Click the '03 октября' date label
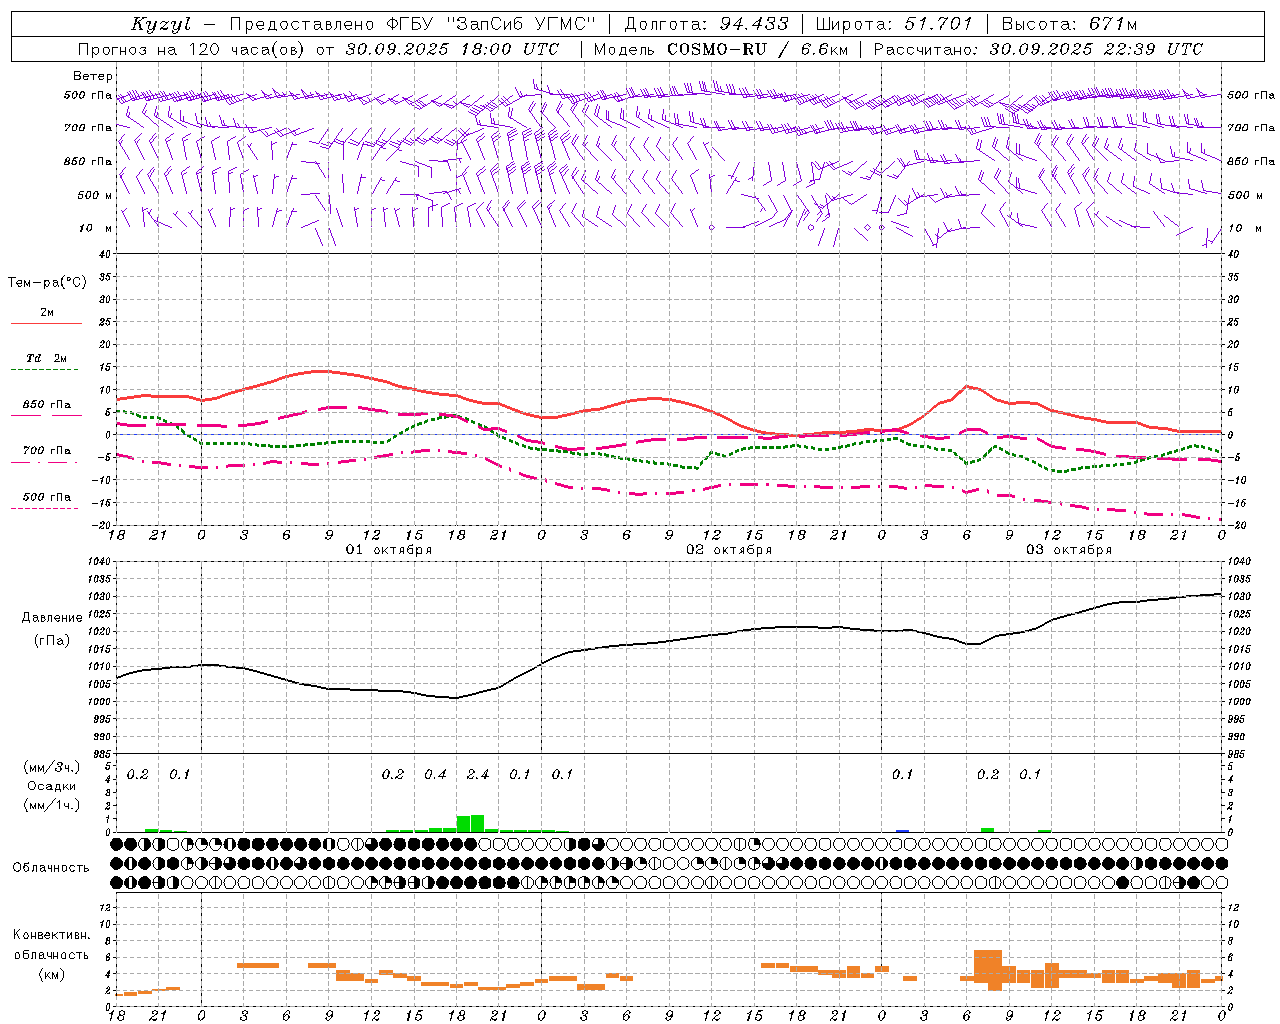This screenshot has width=1280, height=1024. tap(1069, 550)
